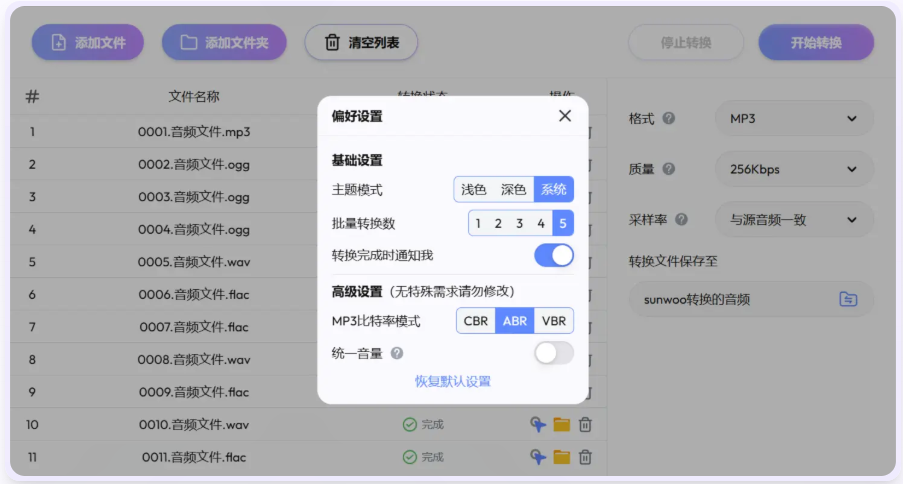Open folder icon for 0010.音频文件.wav
This screenshot has width=903, height=484.
(x=561, y=425)
